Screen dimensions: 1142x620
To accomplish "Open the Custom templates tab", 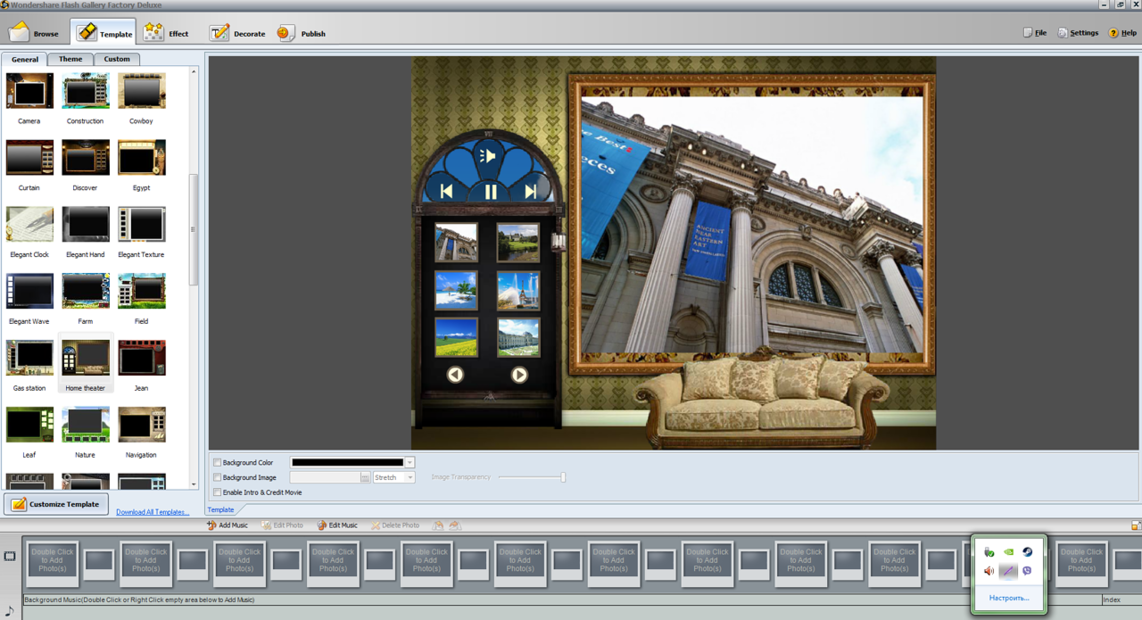I will (x=116, y=59).
